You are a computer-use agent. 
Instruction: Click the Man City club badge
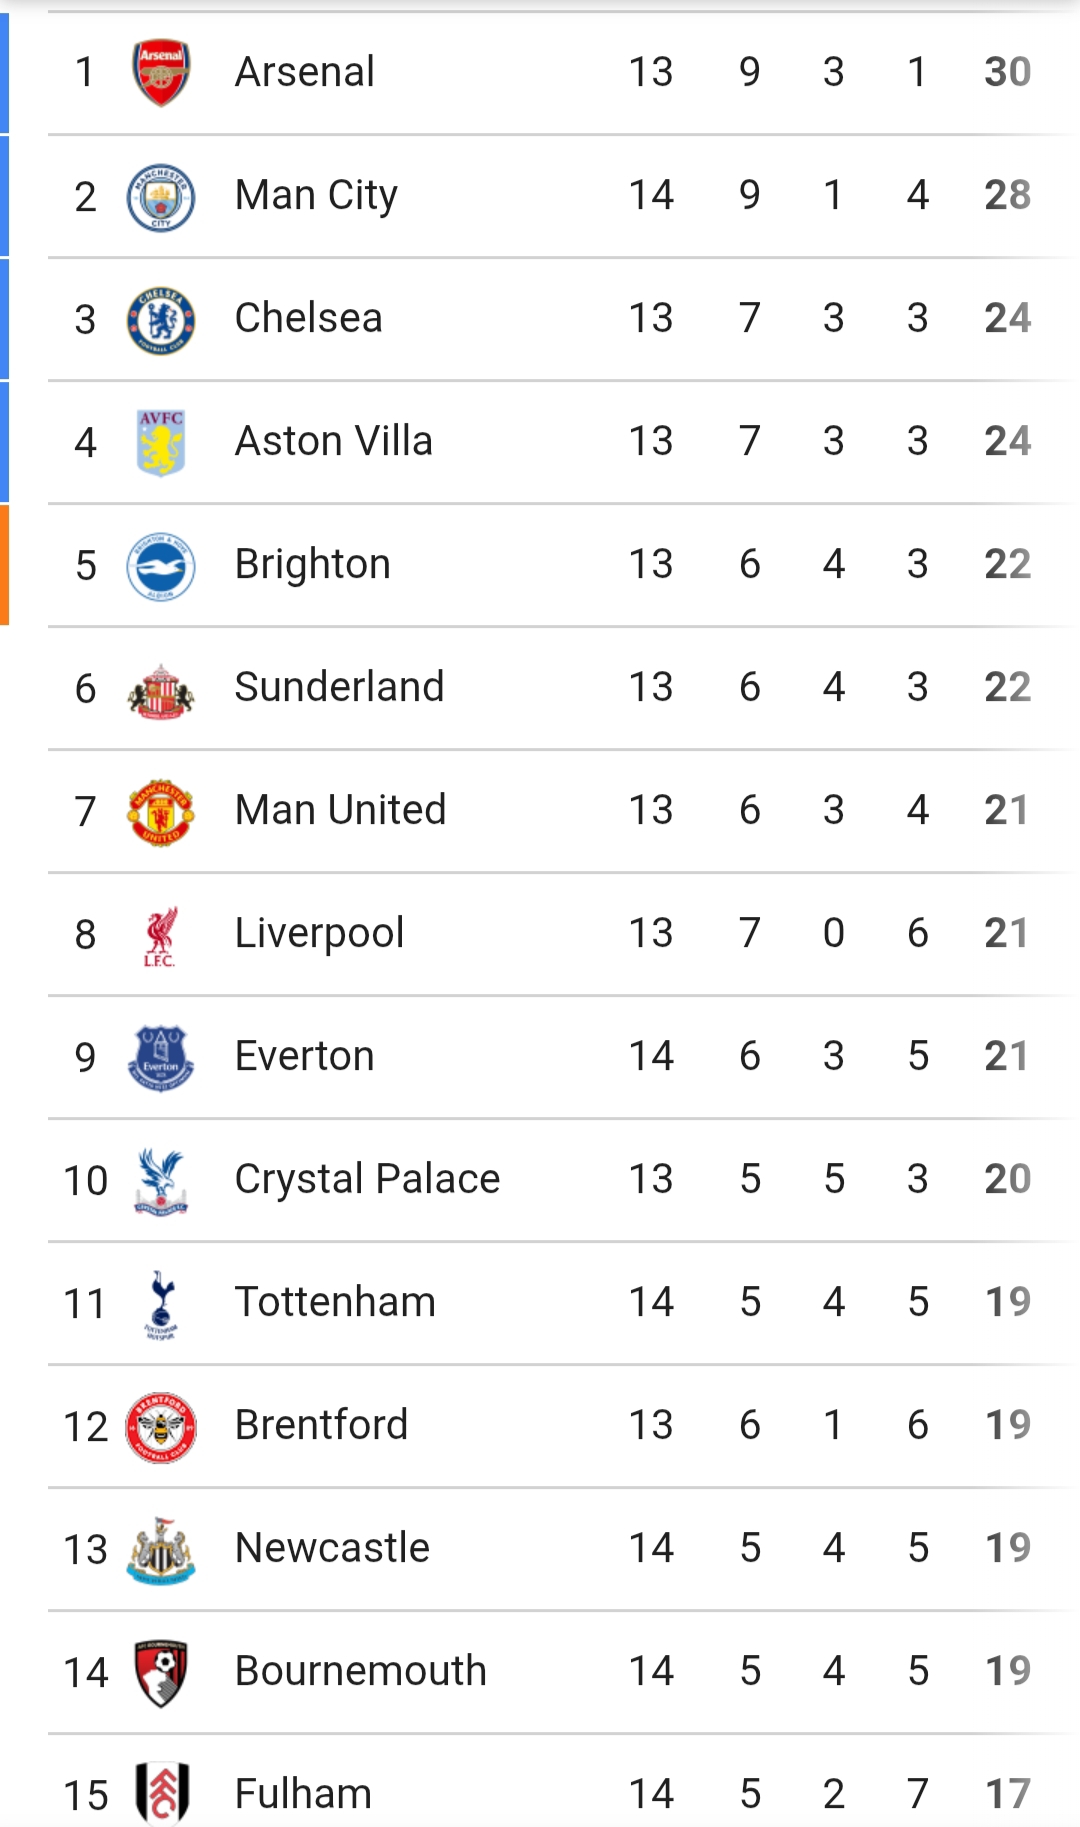tap(161, 196)
